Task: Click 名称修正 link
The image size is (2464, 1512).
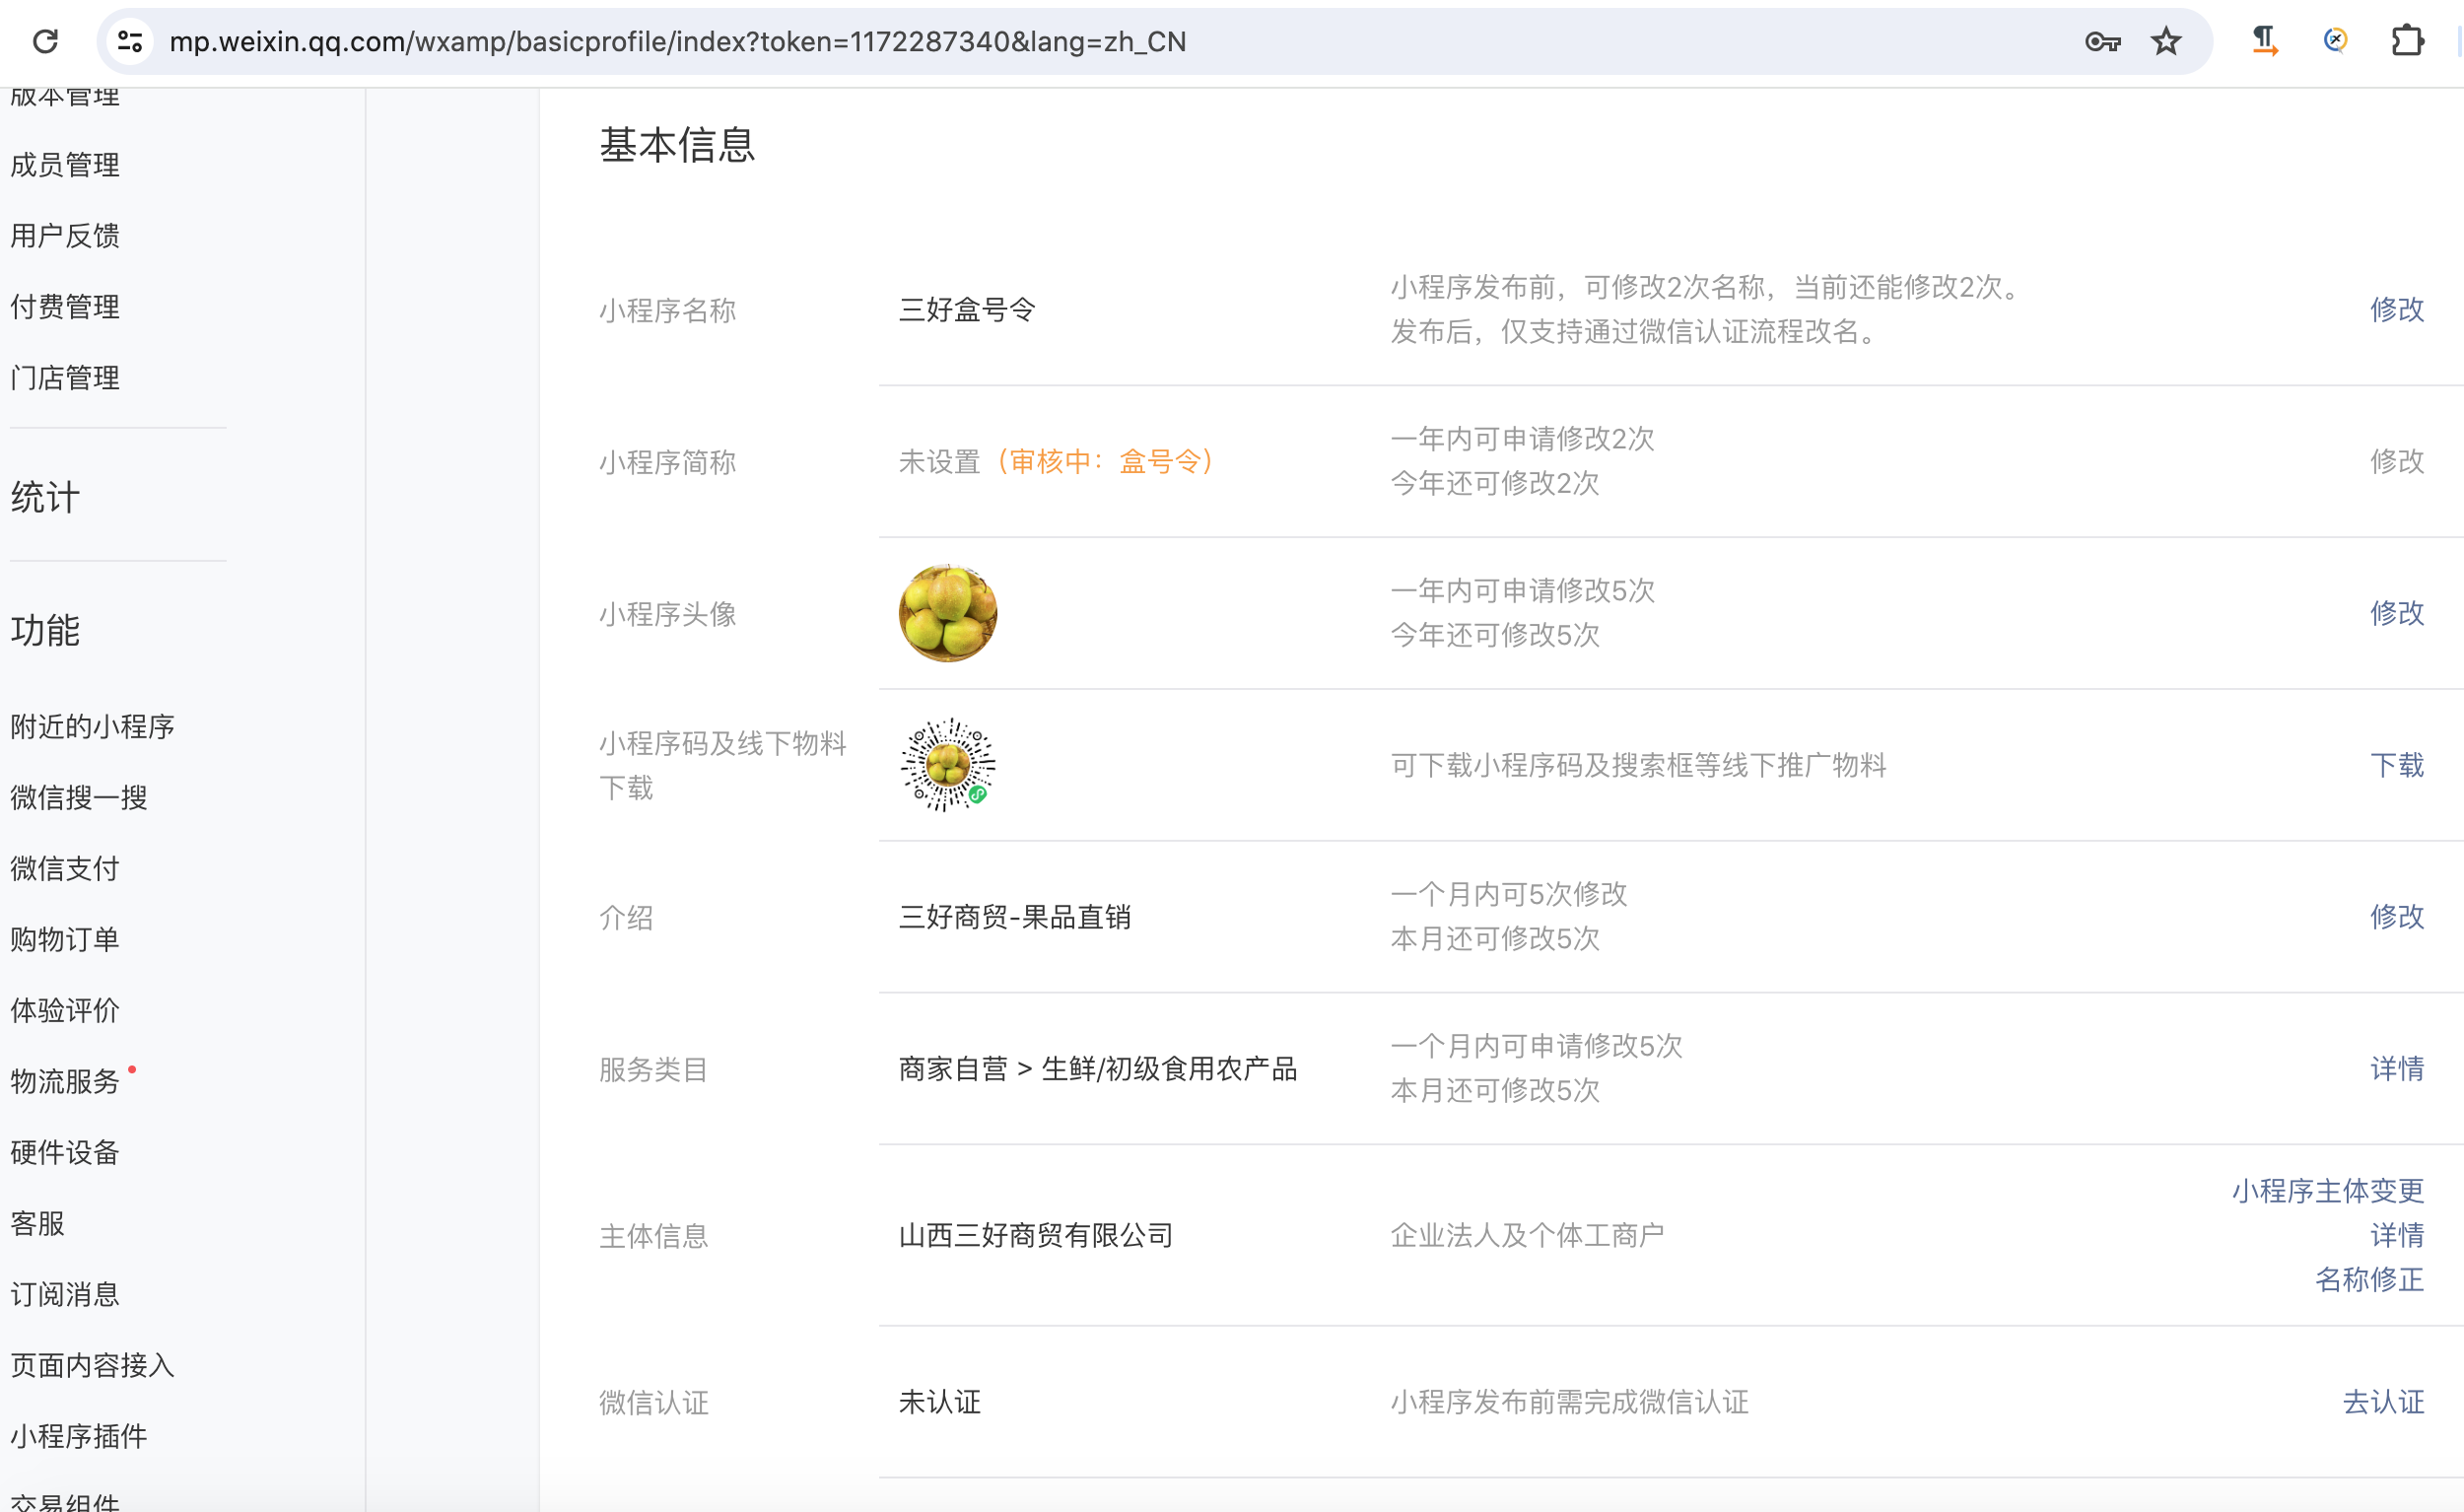Action: pos(2369,1279)
